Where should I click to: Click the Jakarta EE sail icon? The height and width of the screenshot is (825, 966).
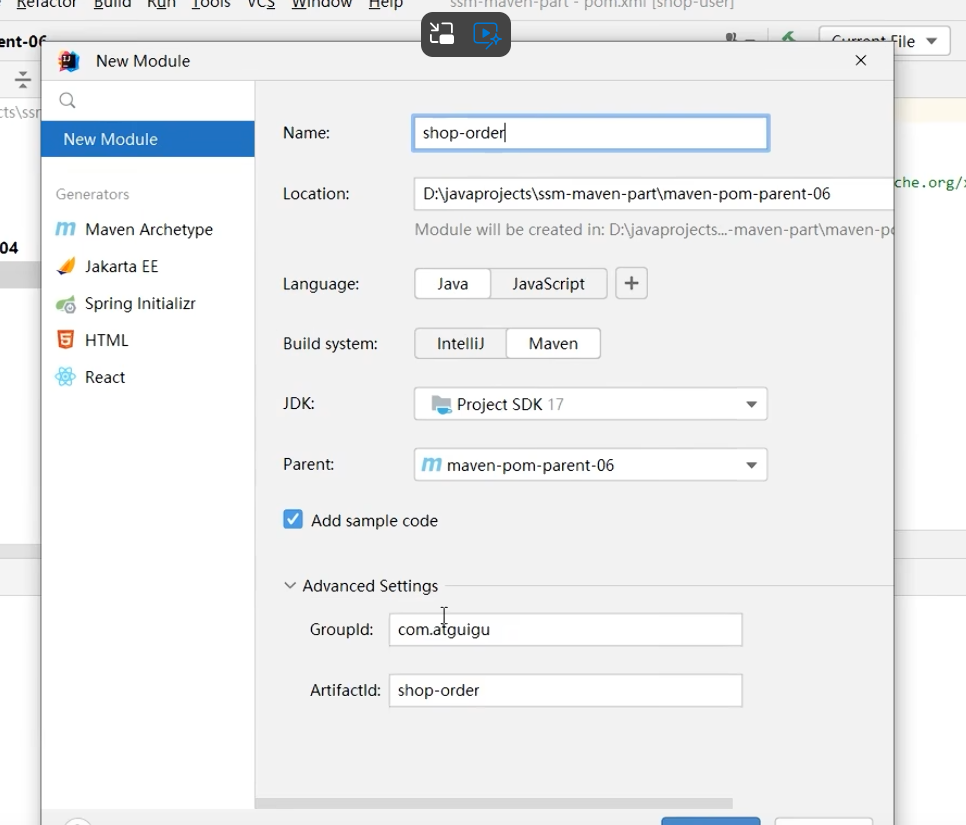(65, 266)
